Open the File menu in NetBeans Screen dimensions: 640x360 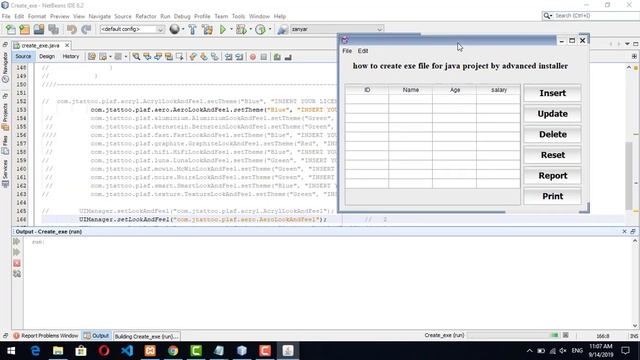click(x=6, y=16)
